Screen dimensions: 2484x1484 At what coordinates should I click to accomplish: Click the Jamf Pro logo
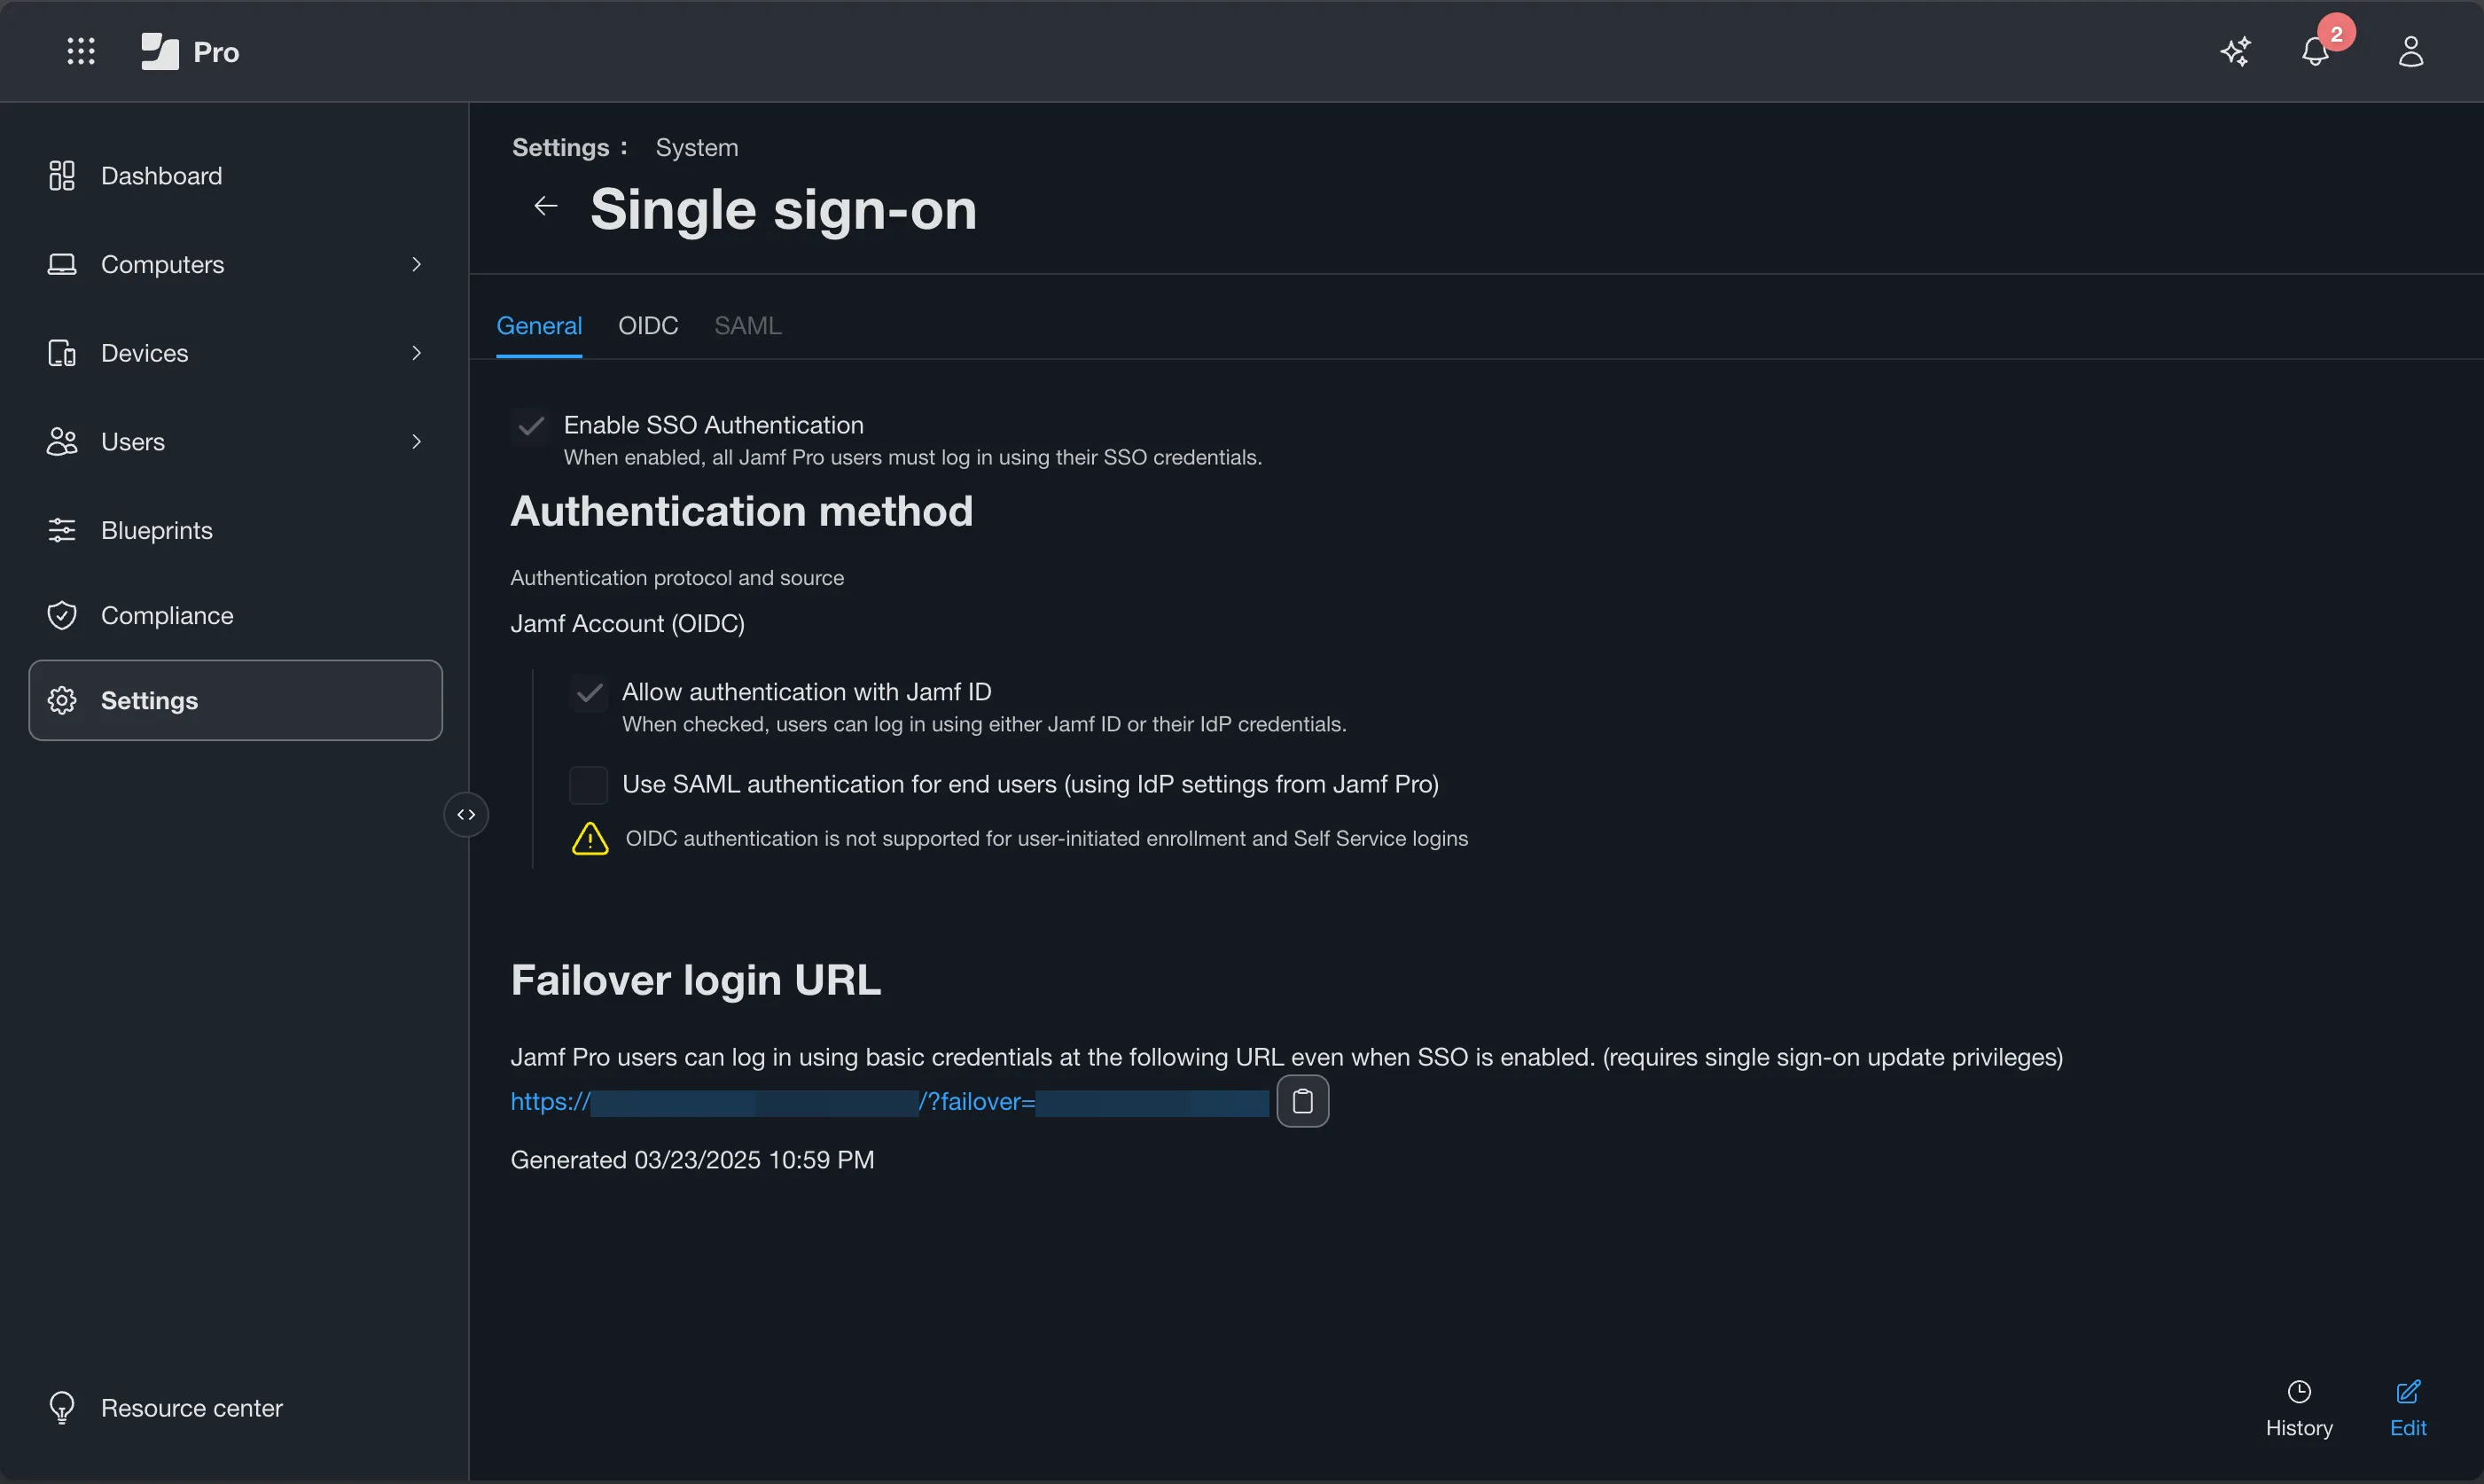tap(190, 51)
